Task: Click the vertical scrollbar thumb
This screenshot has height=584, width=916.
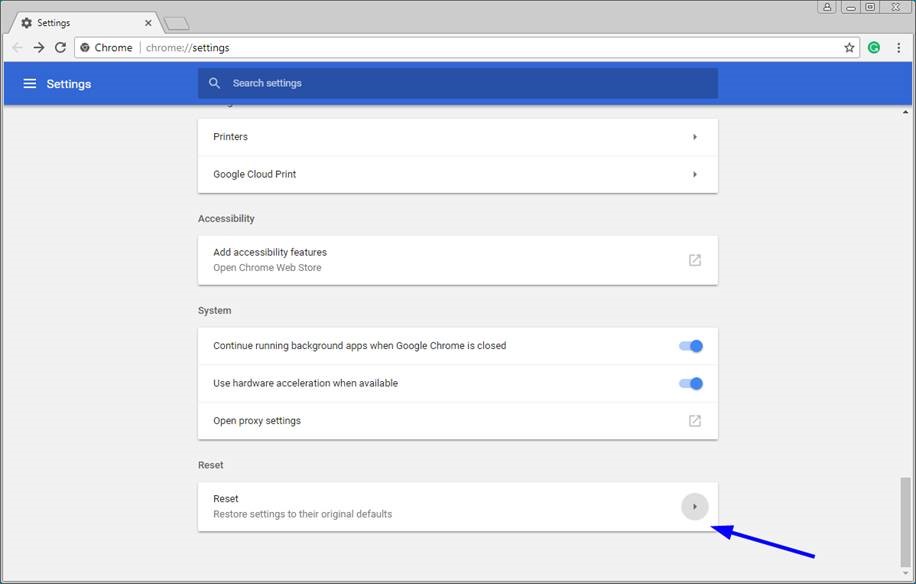Action: pos(905,522)
